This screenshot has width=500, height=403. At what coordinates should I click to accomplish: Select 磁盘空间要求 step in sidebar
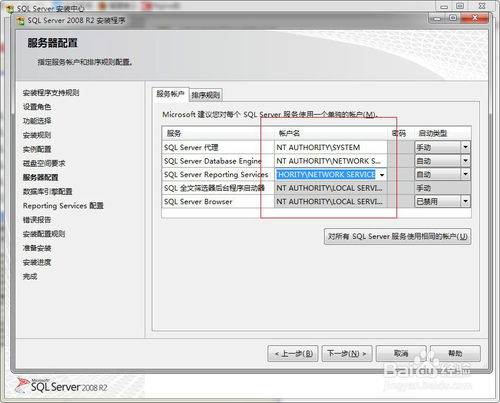[x=44, y=163]
